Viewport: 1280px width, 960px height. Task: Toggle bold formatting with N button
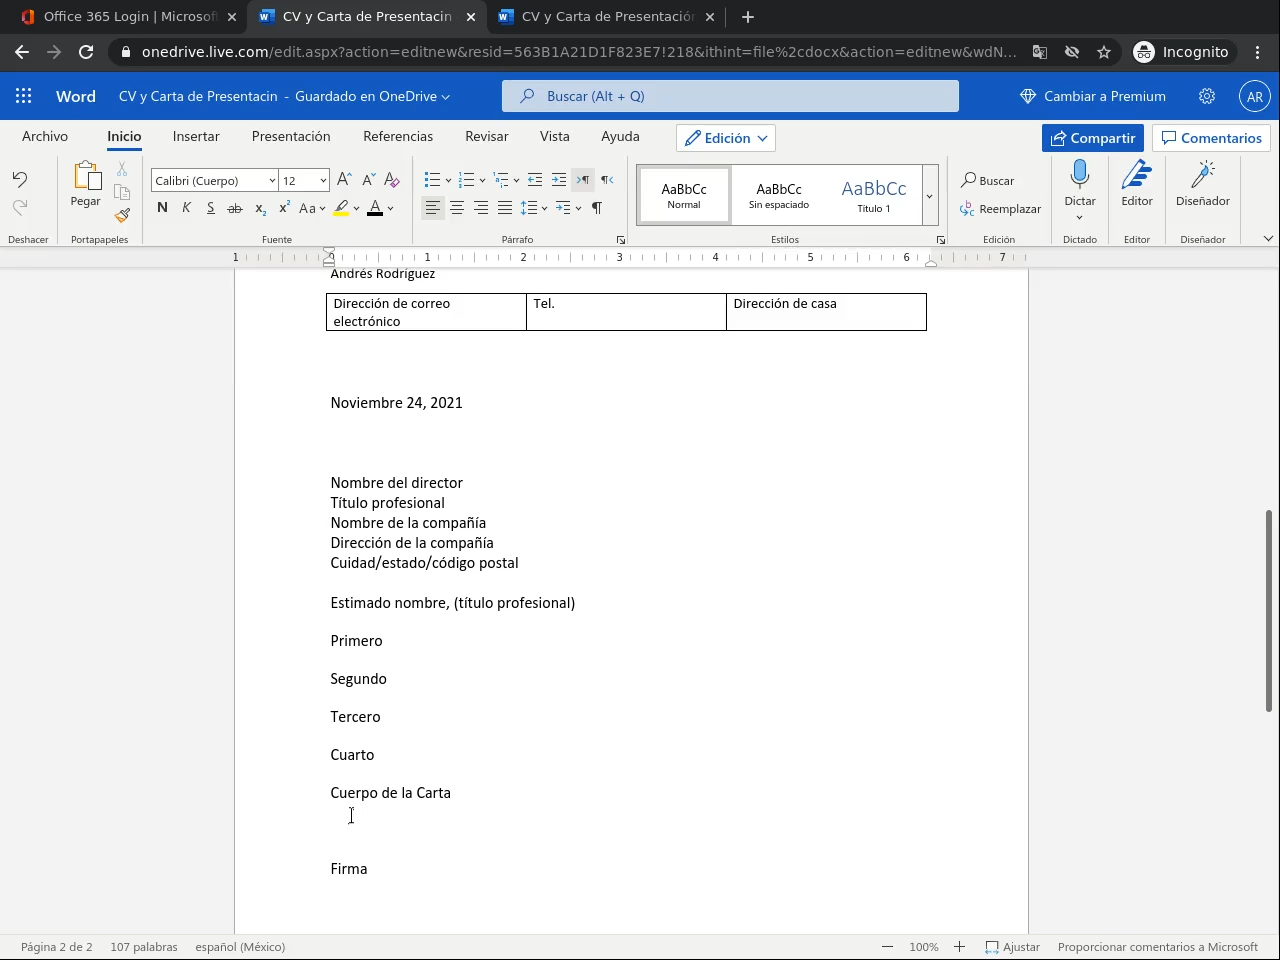[162, 208]
